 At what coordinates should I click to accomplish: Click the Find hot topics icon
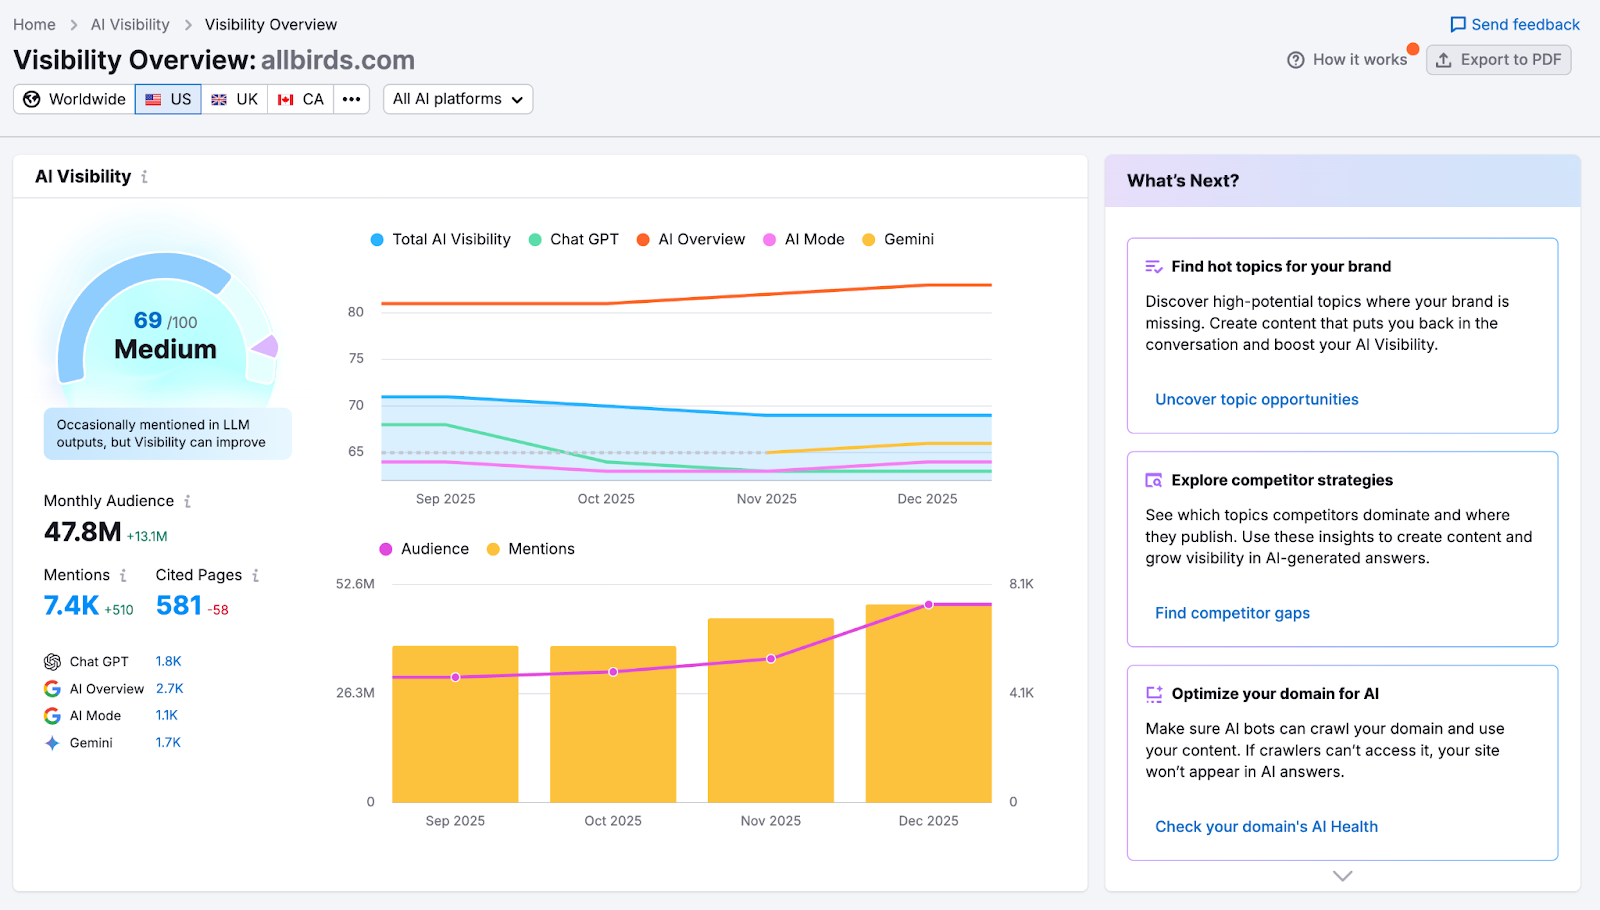coord(1152,265)
